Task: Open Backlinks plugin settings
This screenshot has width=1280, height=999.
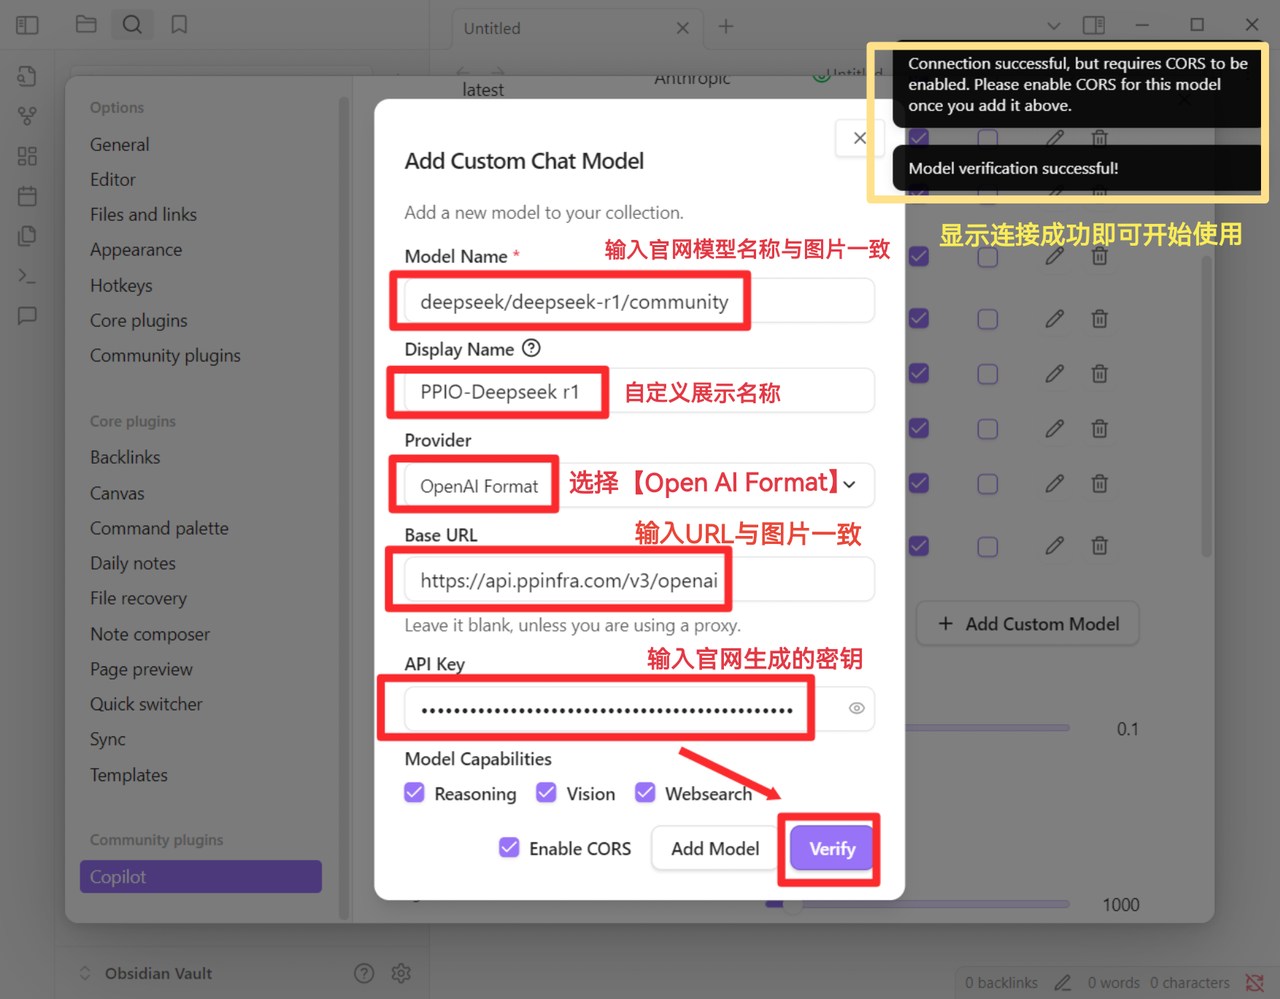Action: 125,457
